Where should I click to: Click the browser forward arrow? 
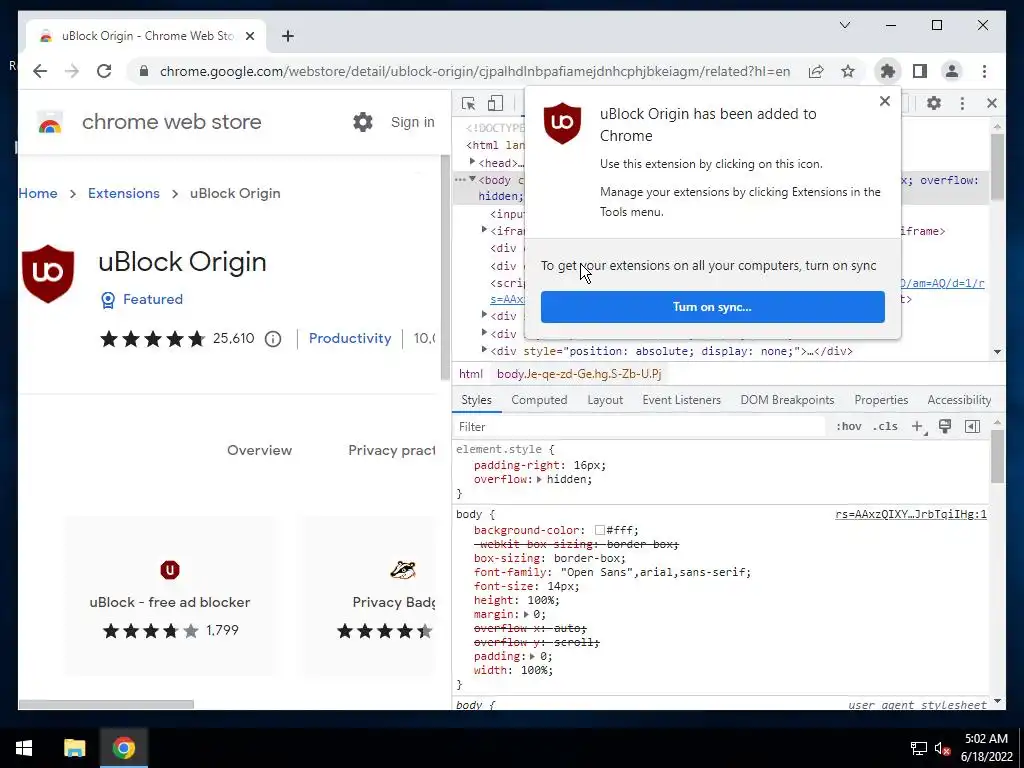[x=72, y=71]
